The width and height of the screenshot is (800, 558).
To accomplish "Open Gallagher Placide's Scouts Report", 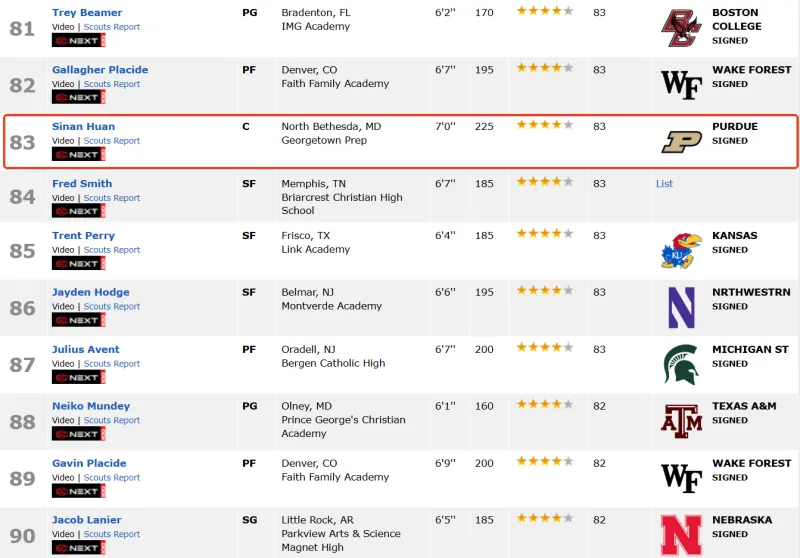I will click(x=112, y=84).
